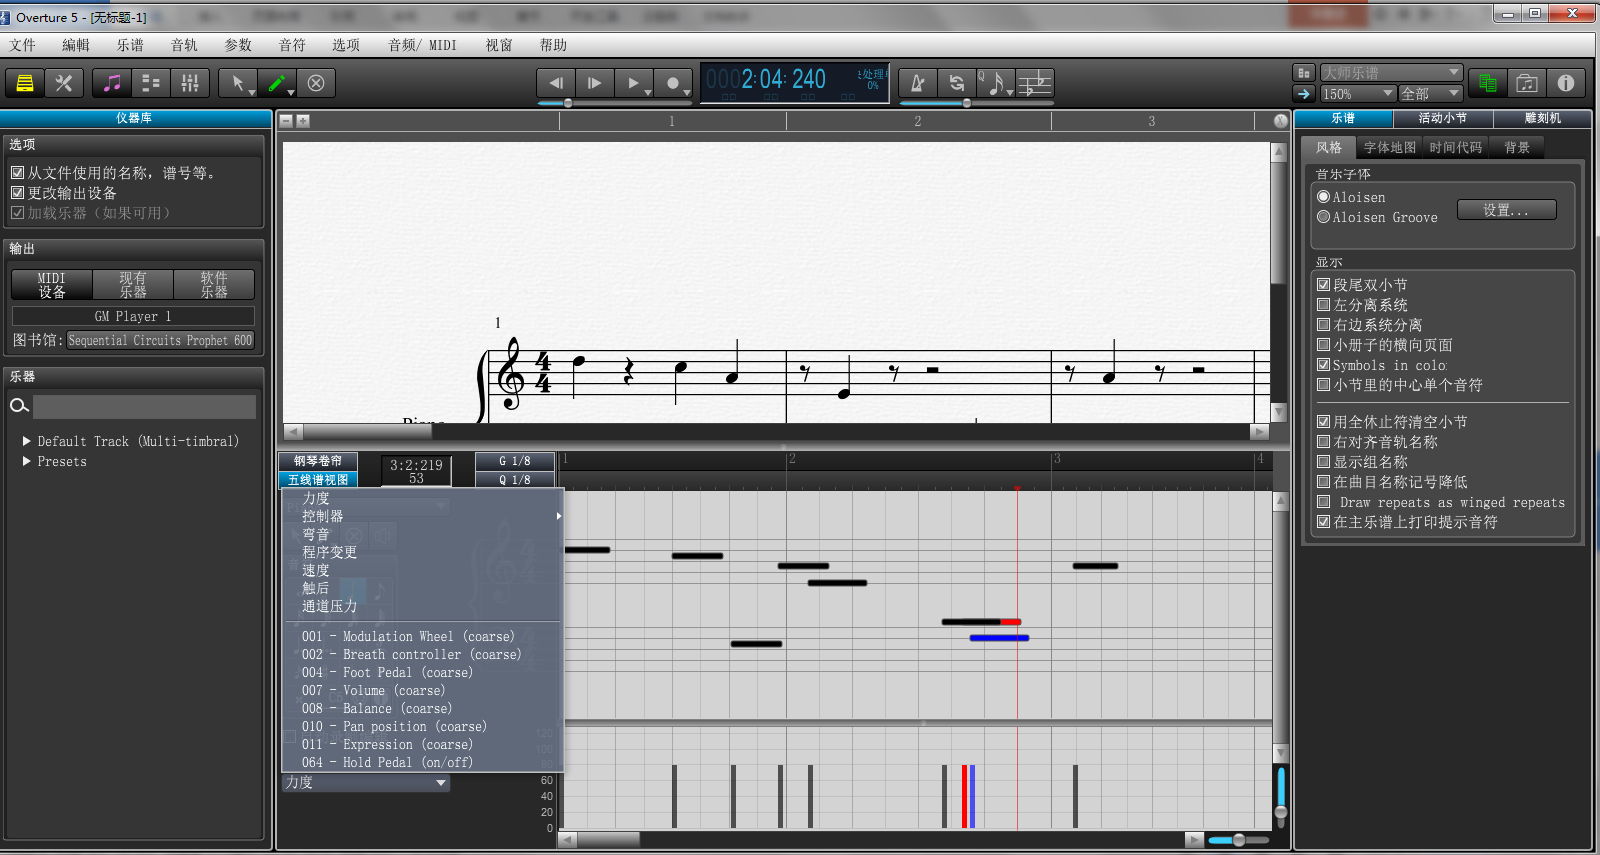Click the pink music notes icon
The width and height of the screenshot is (1600, 855).
pos(112,83)
